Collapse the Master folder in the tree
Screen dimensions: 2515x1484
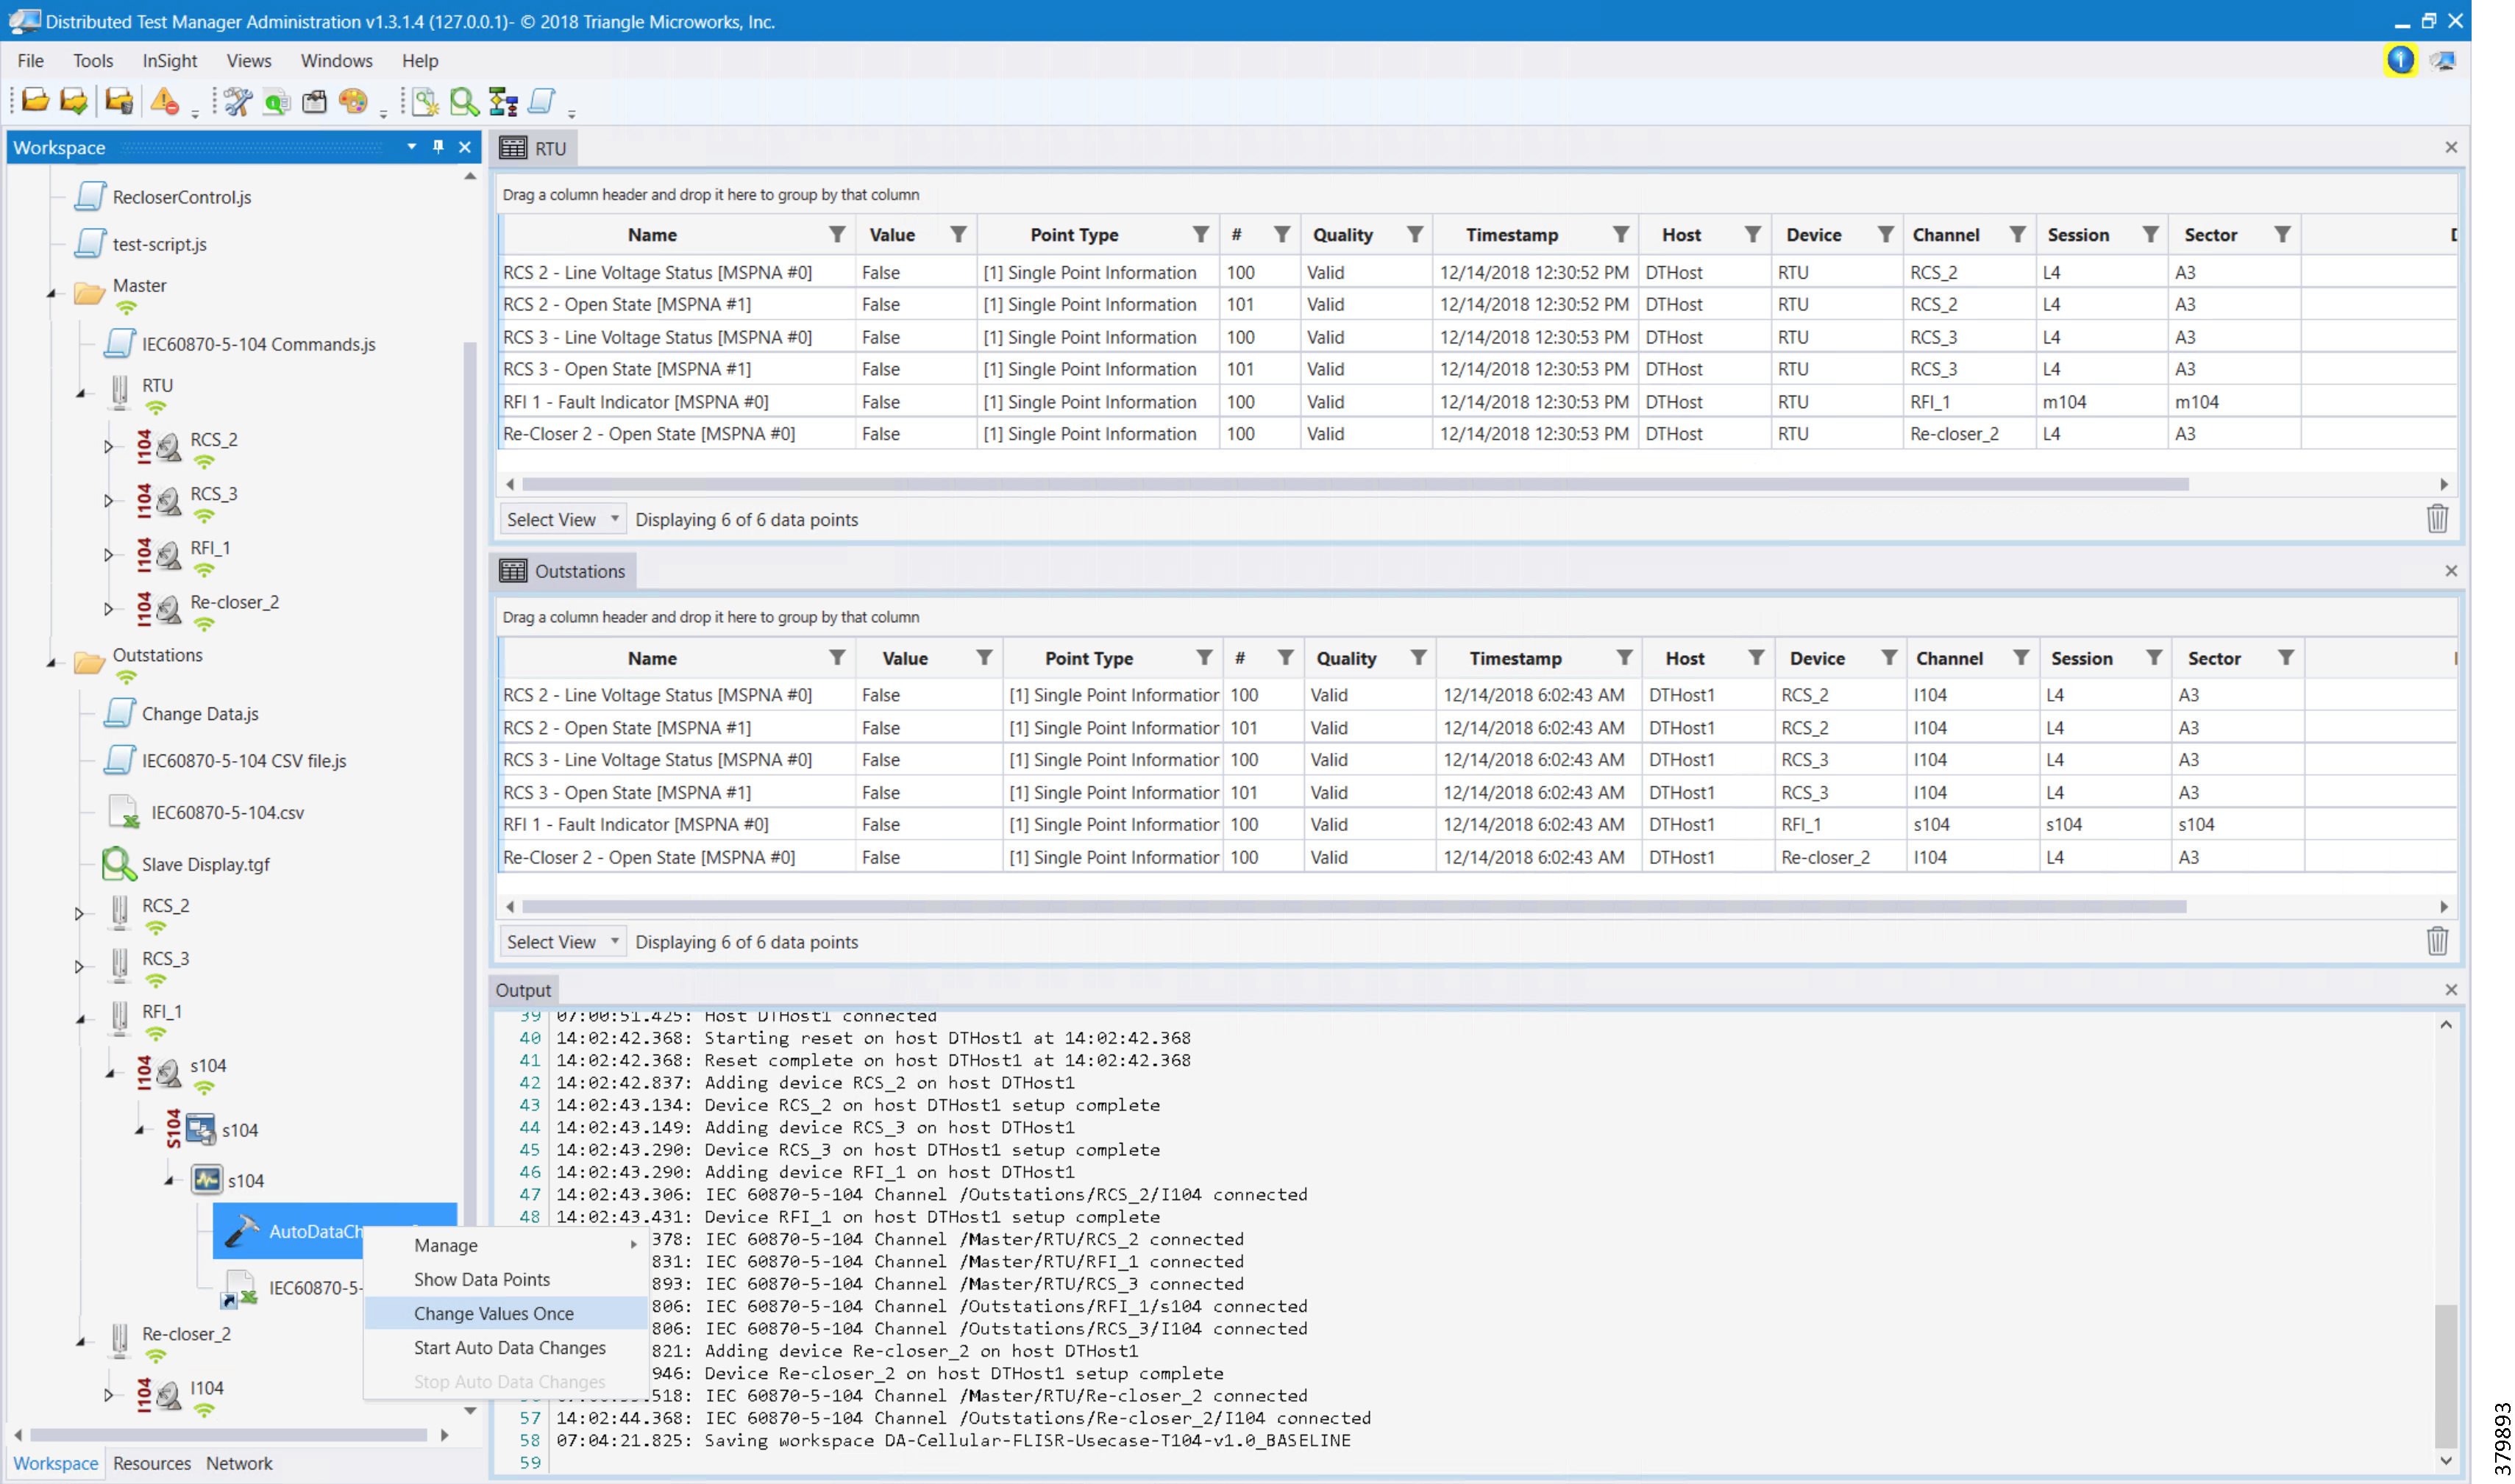[52, 294]
